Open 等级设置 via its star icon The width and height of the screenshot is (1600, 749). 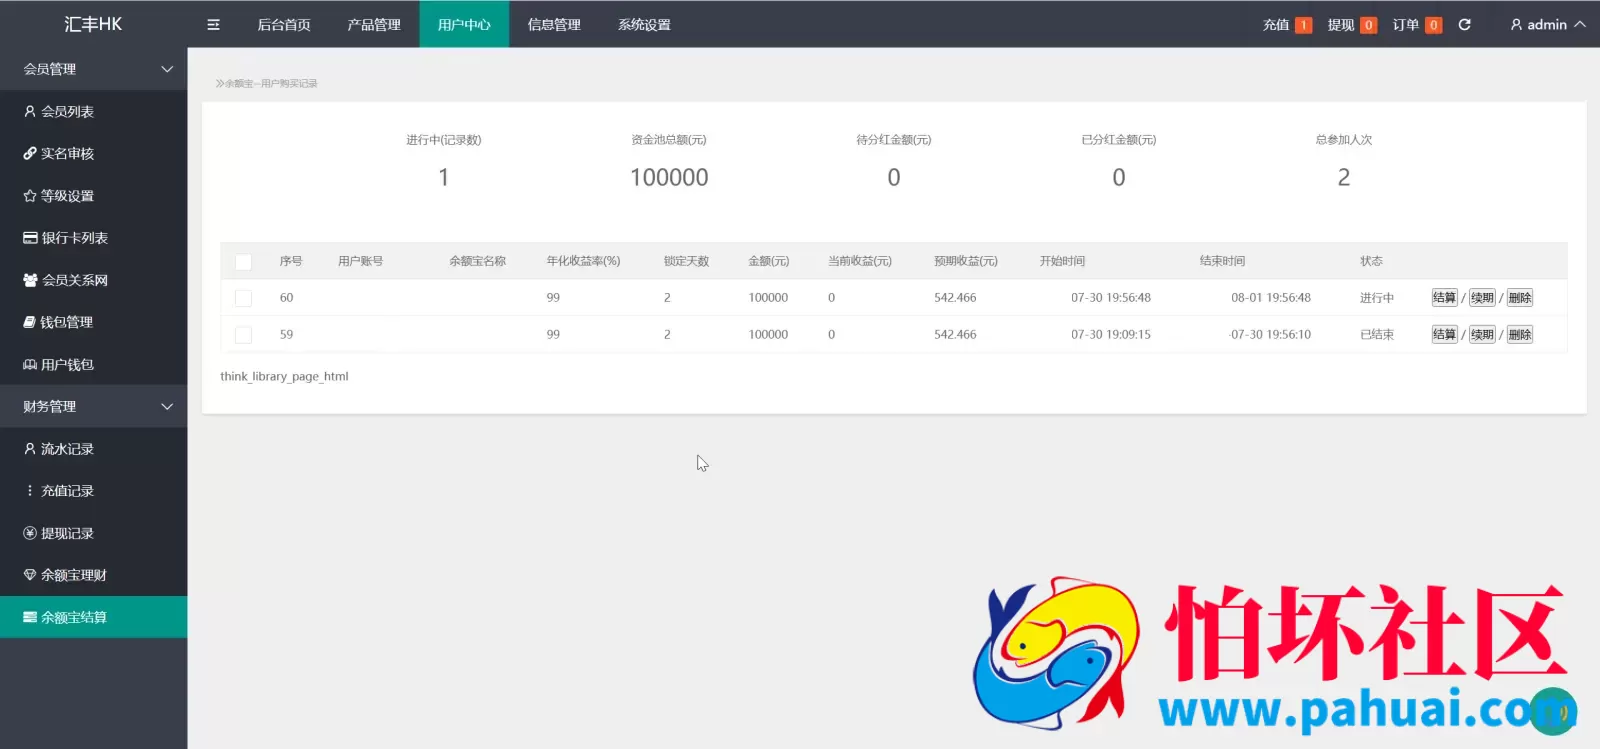click(x=30, y=196)
